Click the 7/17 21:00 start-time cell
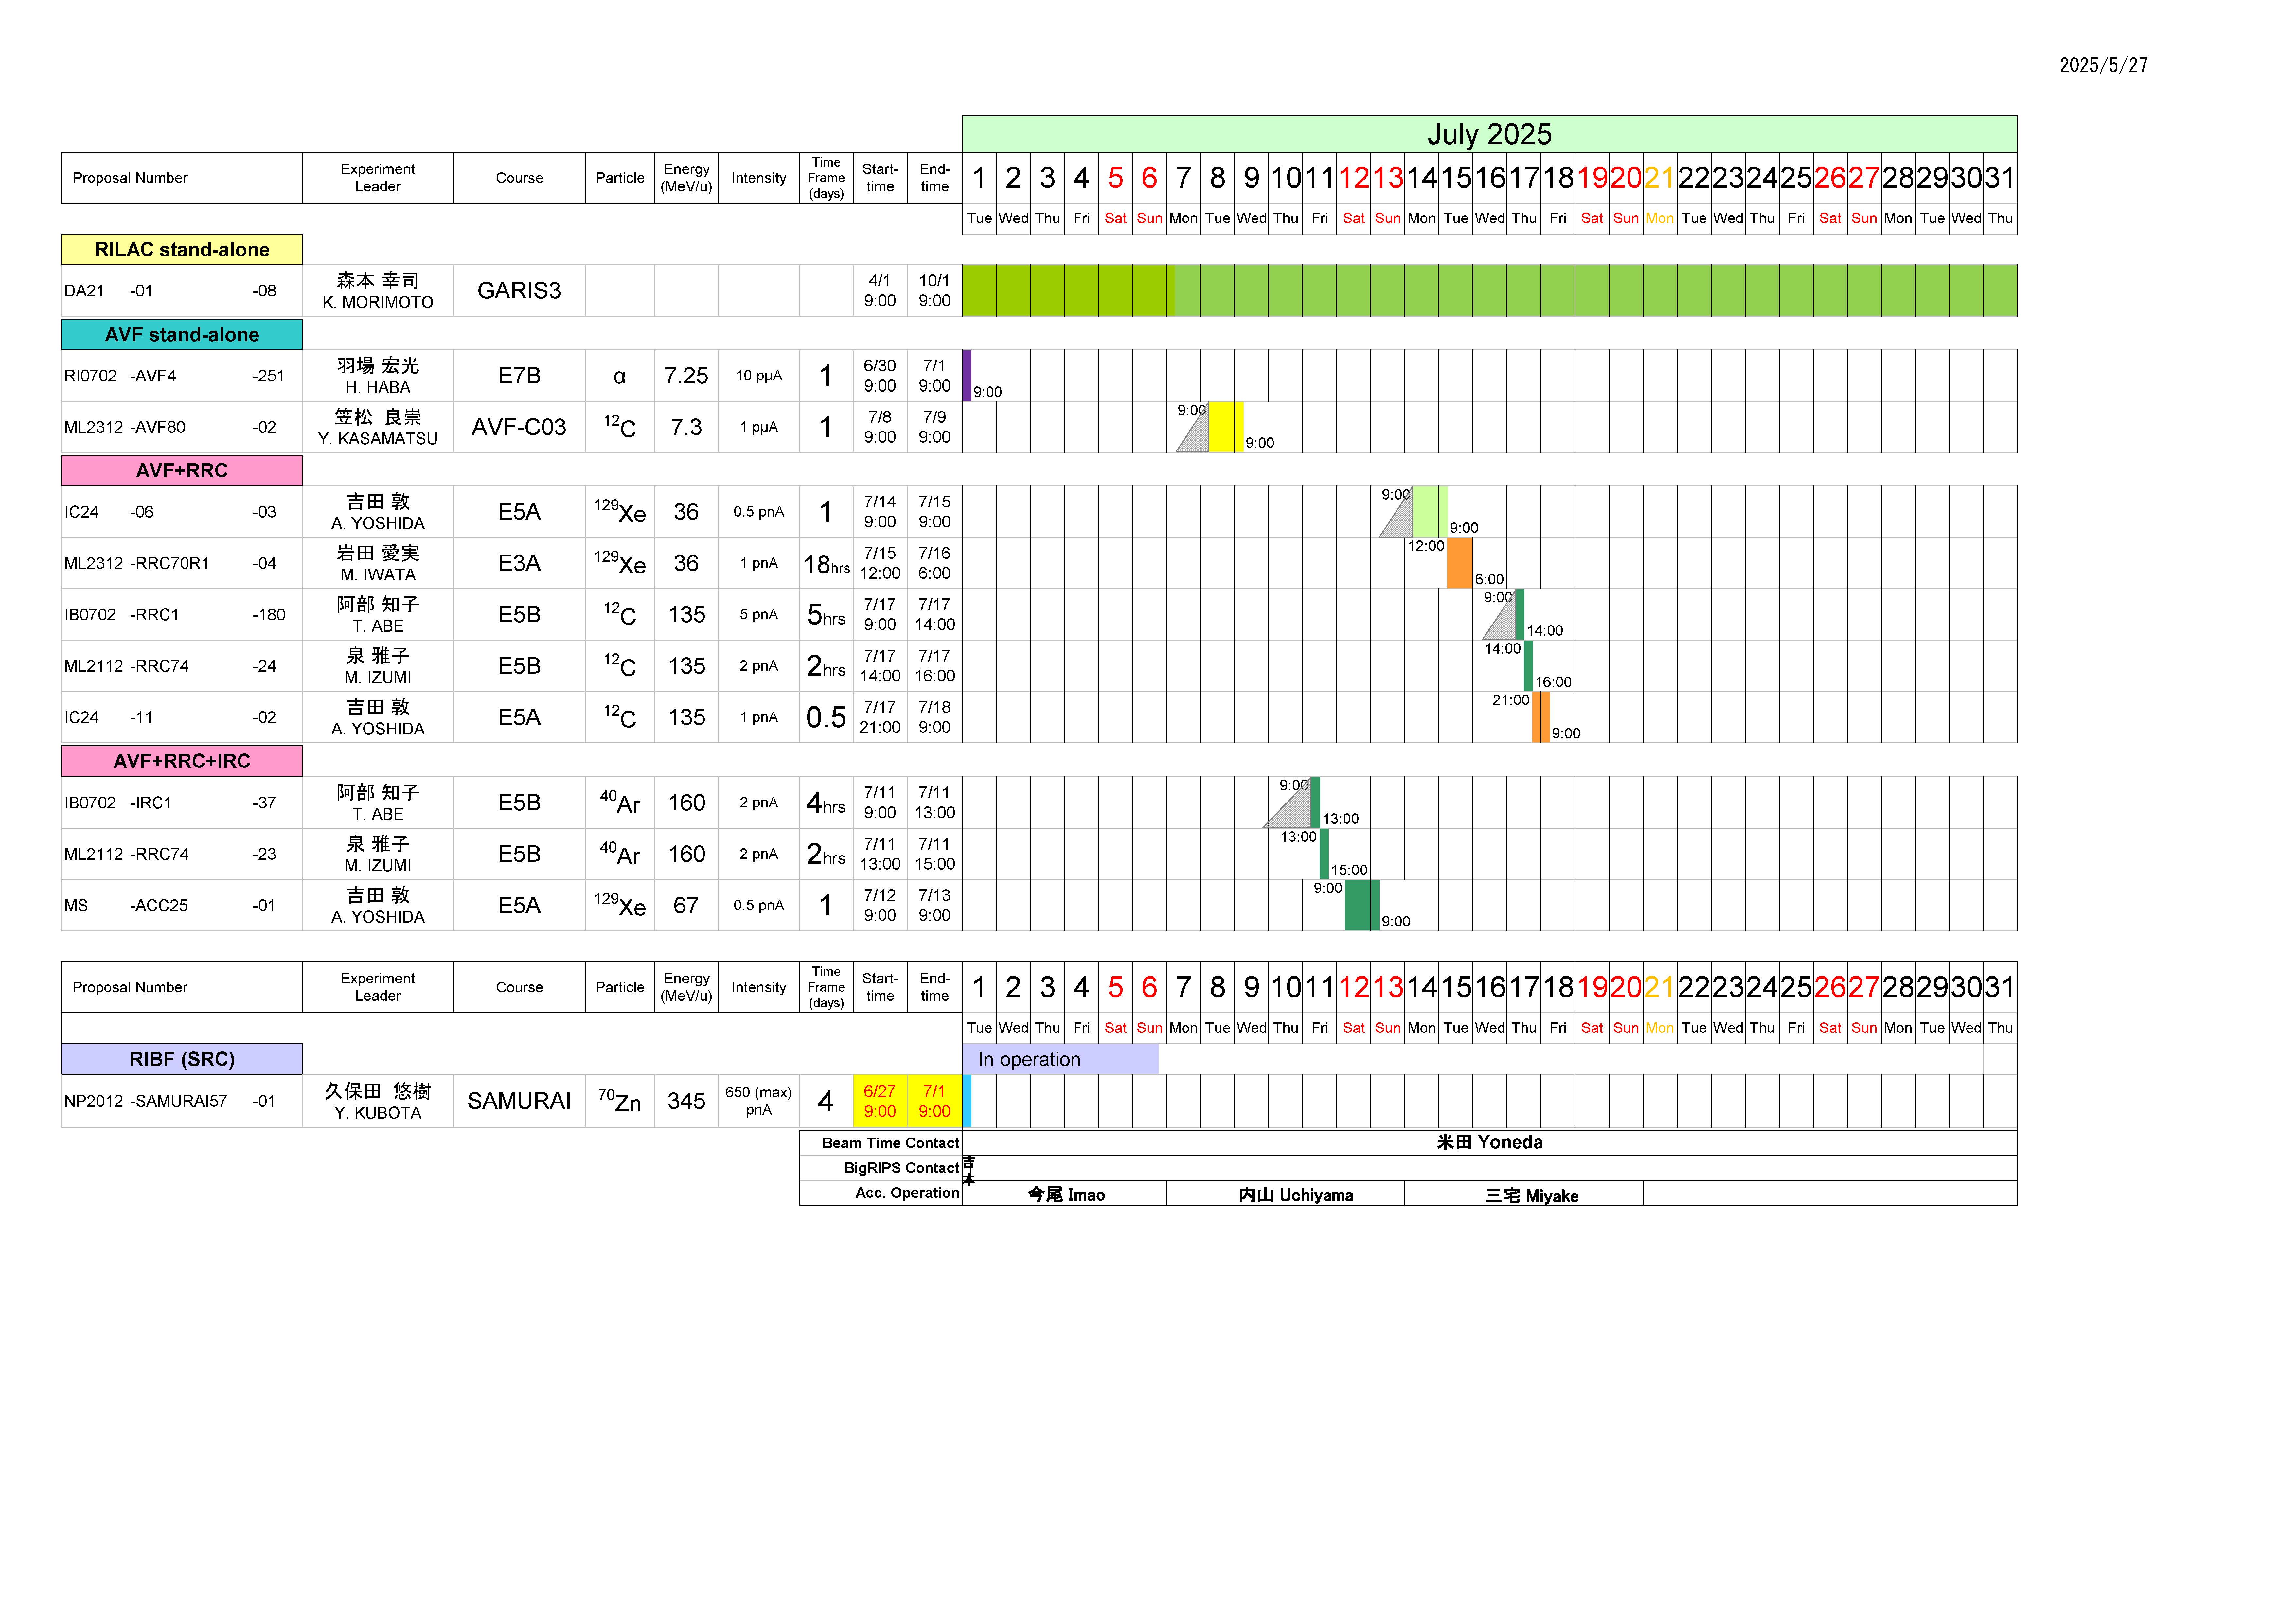Viewport: 2296px width, 1623px height. (x=880, y=717)
